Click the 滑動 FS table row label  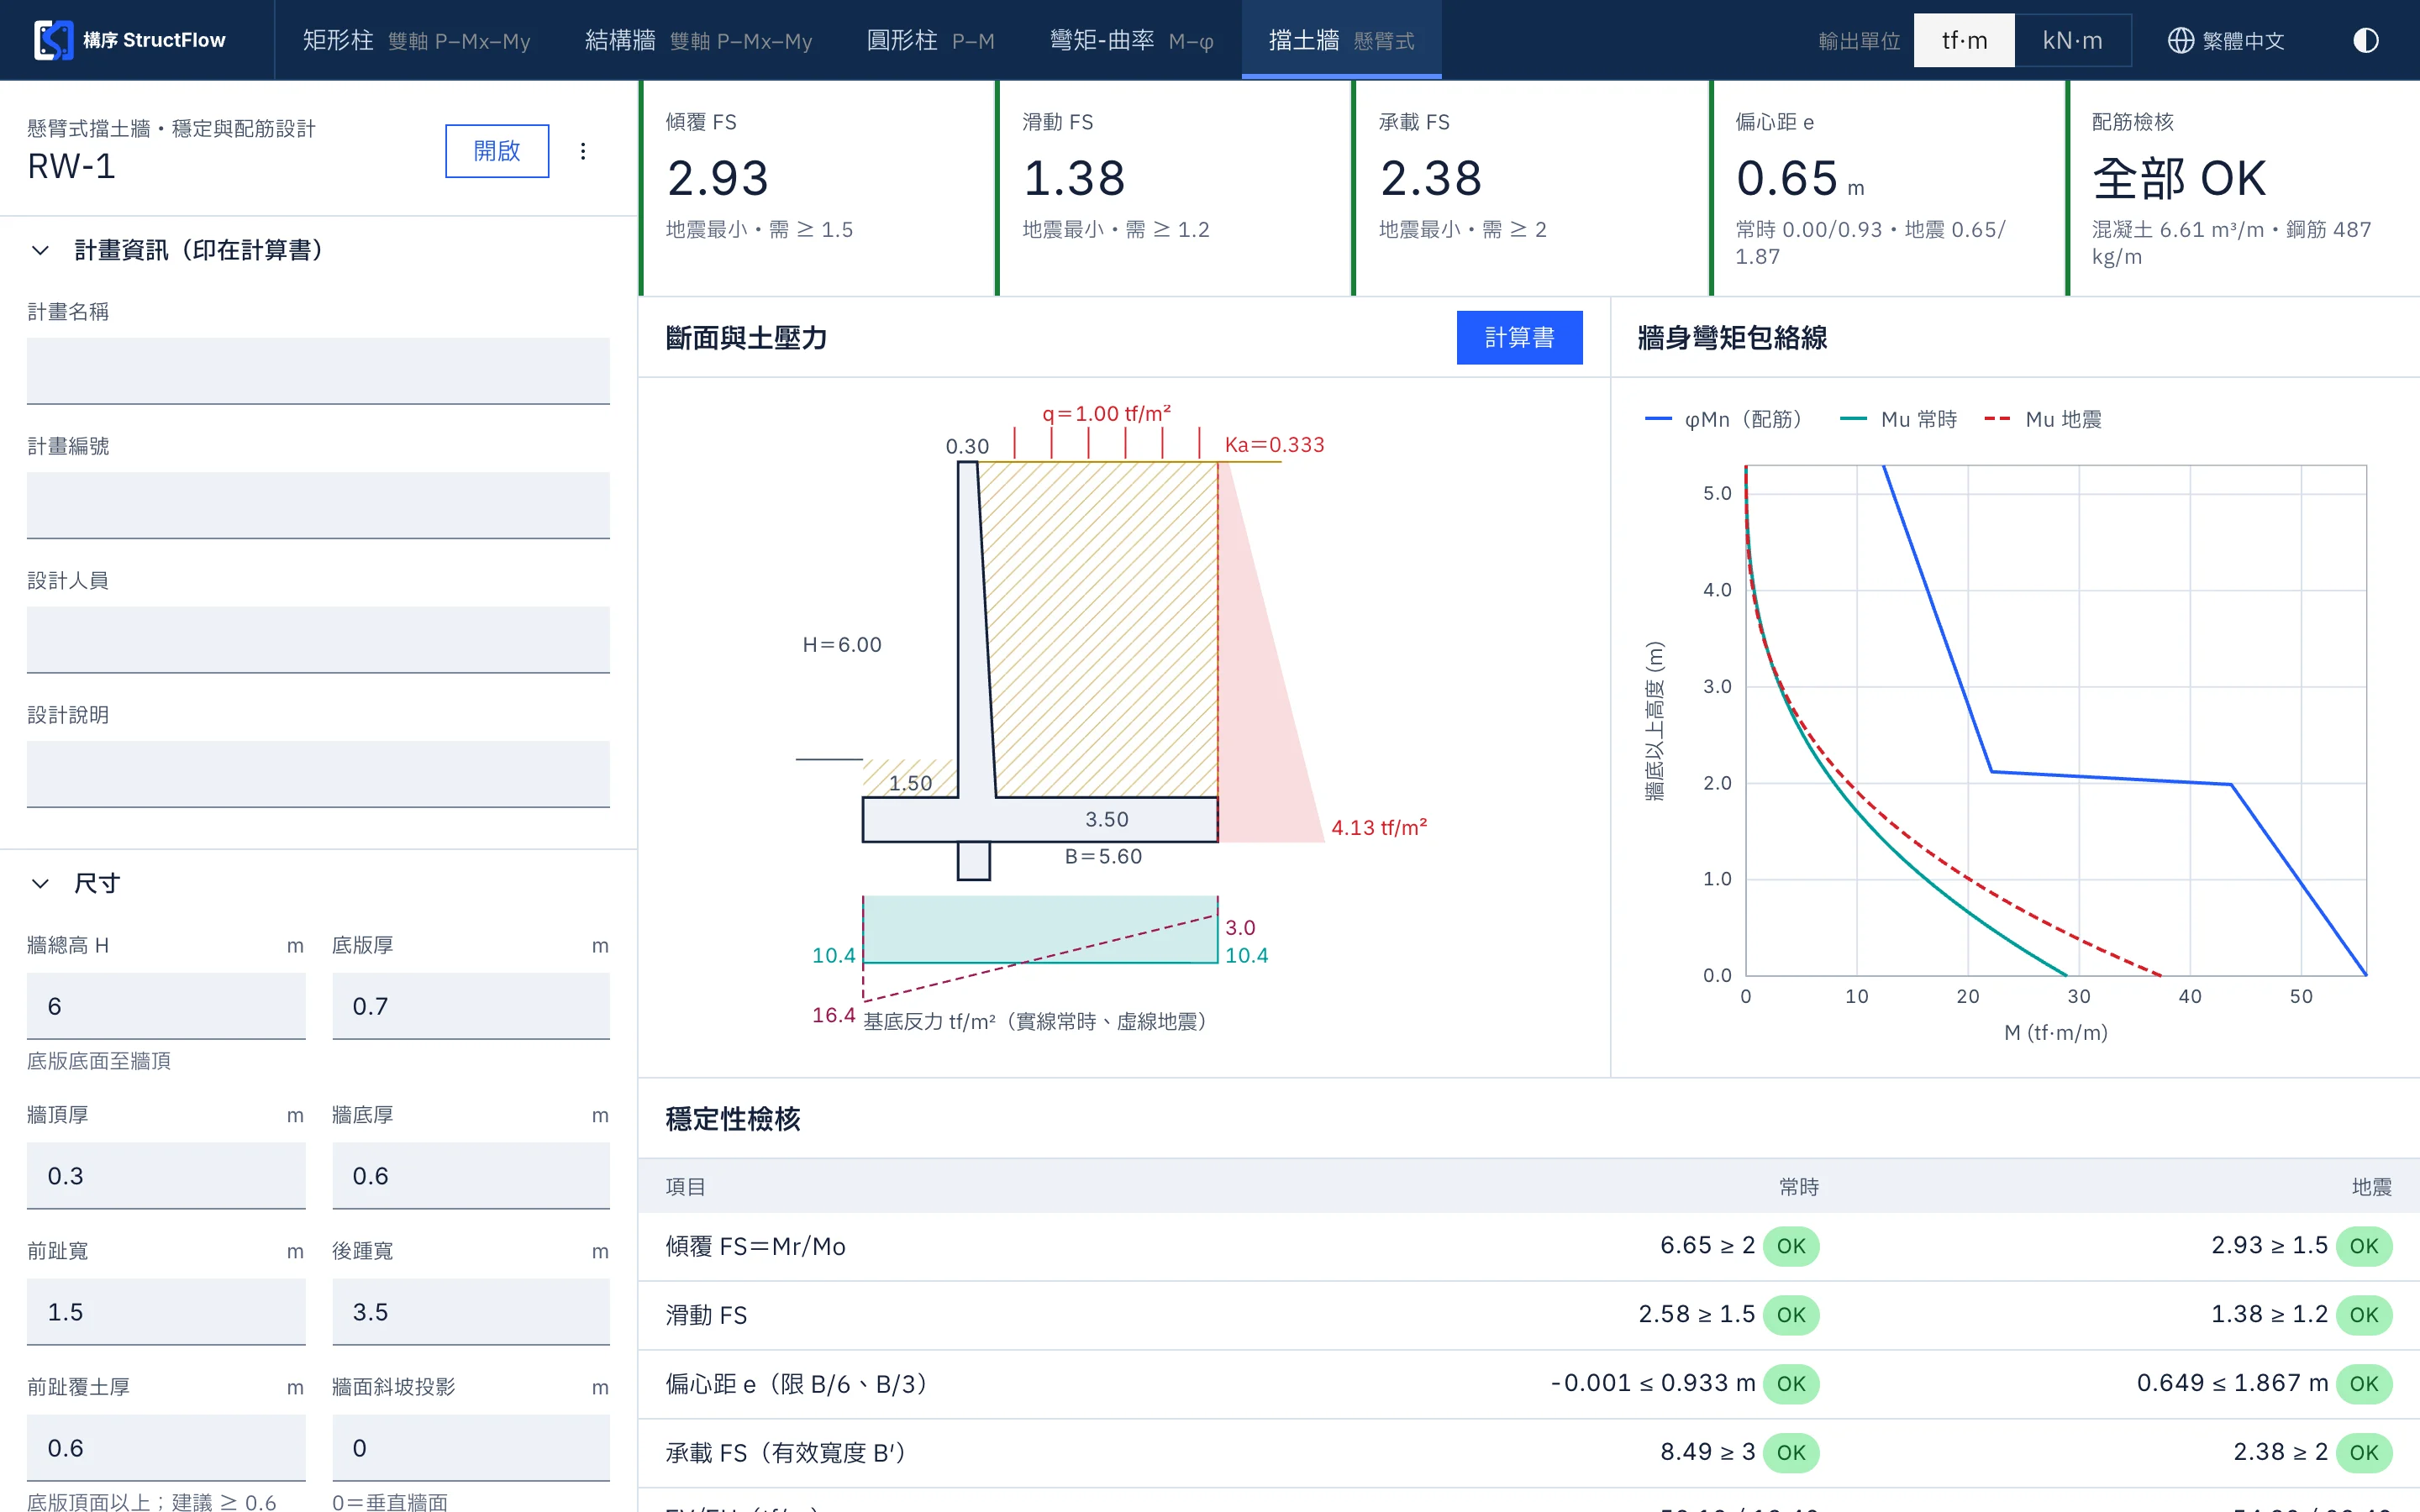(x=707, y=1315)
